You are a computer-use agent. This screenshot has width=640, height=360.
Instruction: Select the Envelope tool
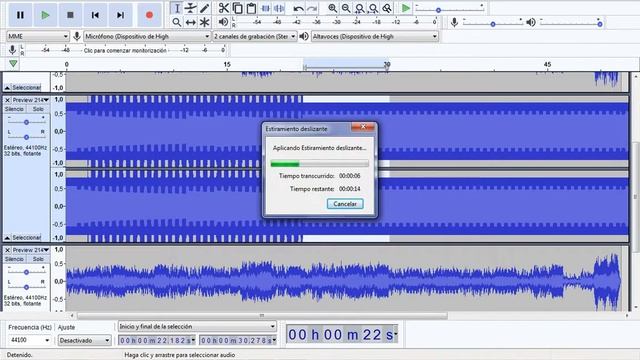[x=191, y=8]
